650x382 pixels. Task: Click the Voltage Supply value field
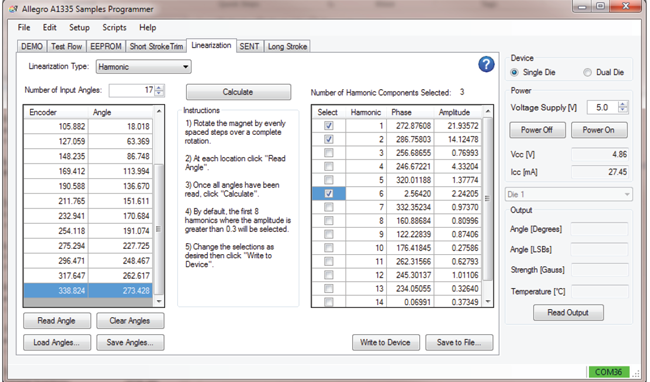point(602,108)
